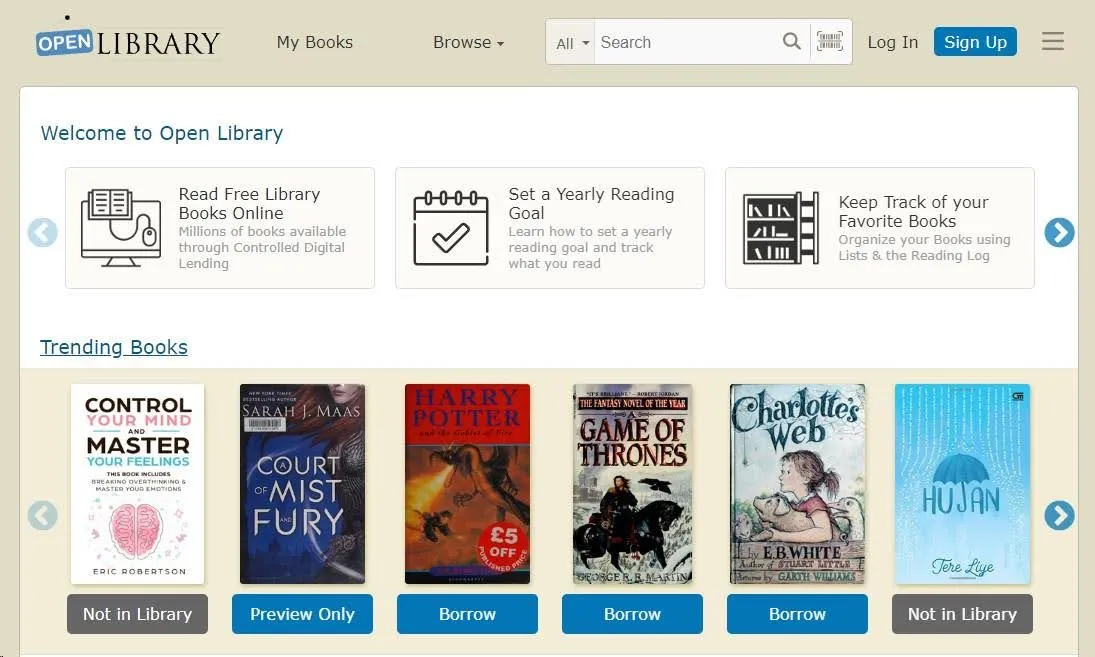Open My Books in navigation
This screenshot has height=657, width=1095.
click(315, 42)
